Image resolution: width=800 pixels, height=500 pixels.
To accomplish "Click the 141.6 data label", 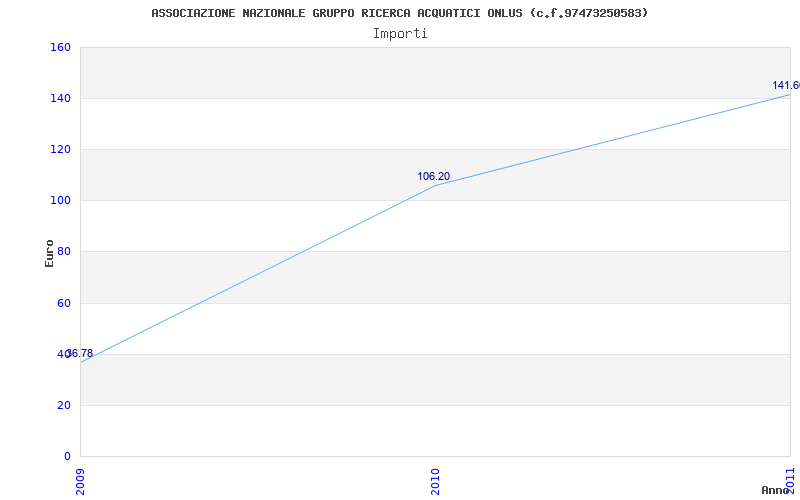I will [786, 85].
